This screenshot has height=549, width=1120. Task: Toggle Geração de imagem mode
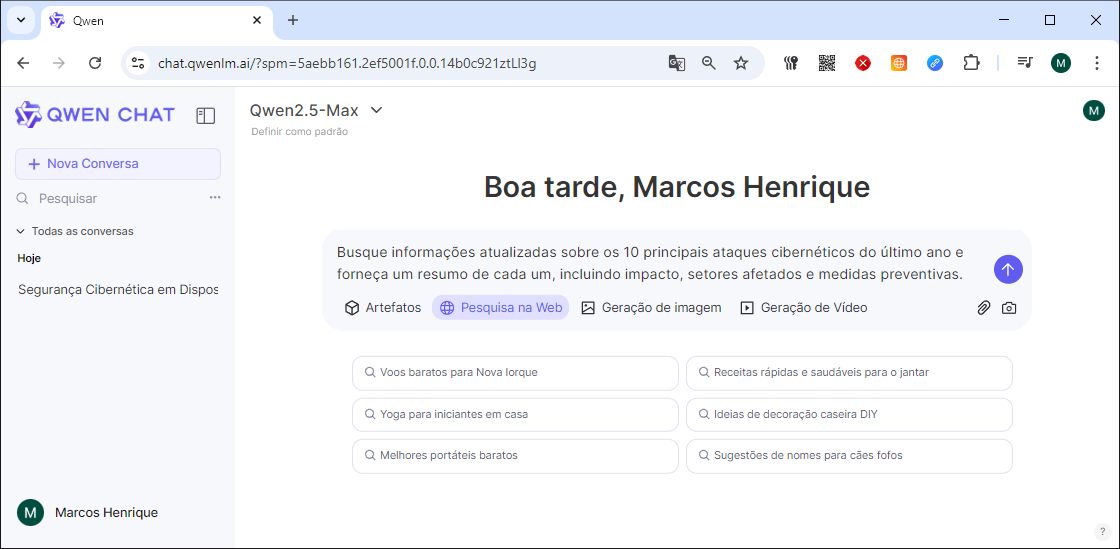(651, 308)
